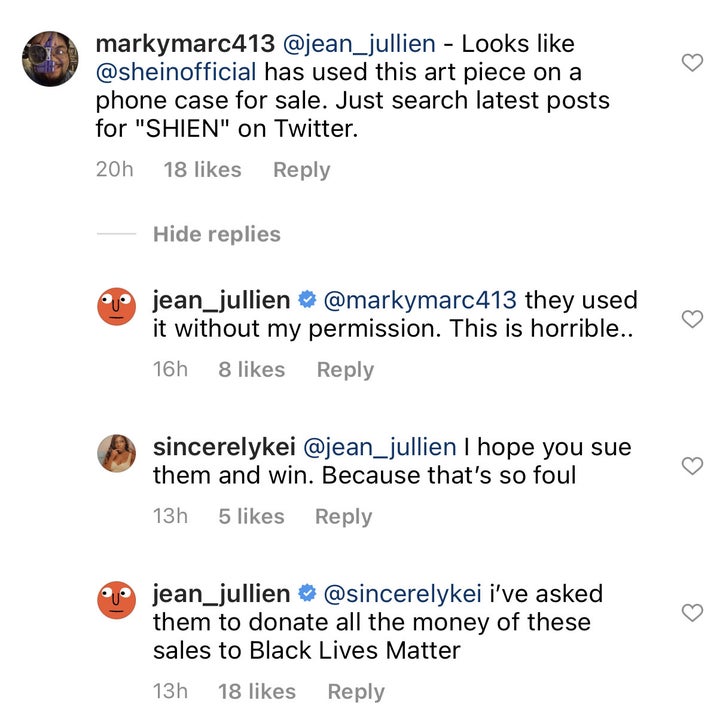Like jean_jullien's "without my permission" comment heart
Viewport: 720px width, 720px height.
pyautogui.click(x=691, y=319)
